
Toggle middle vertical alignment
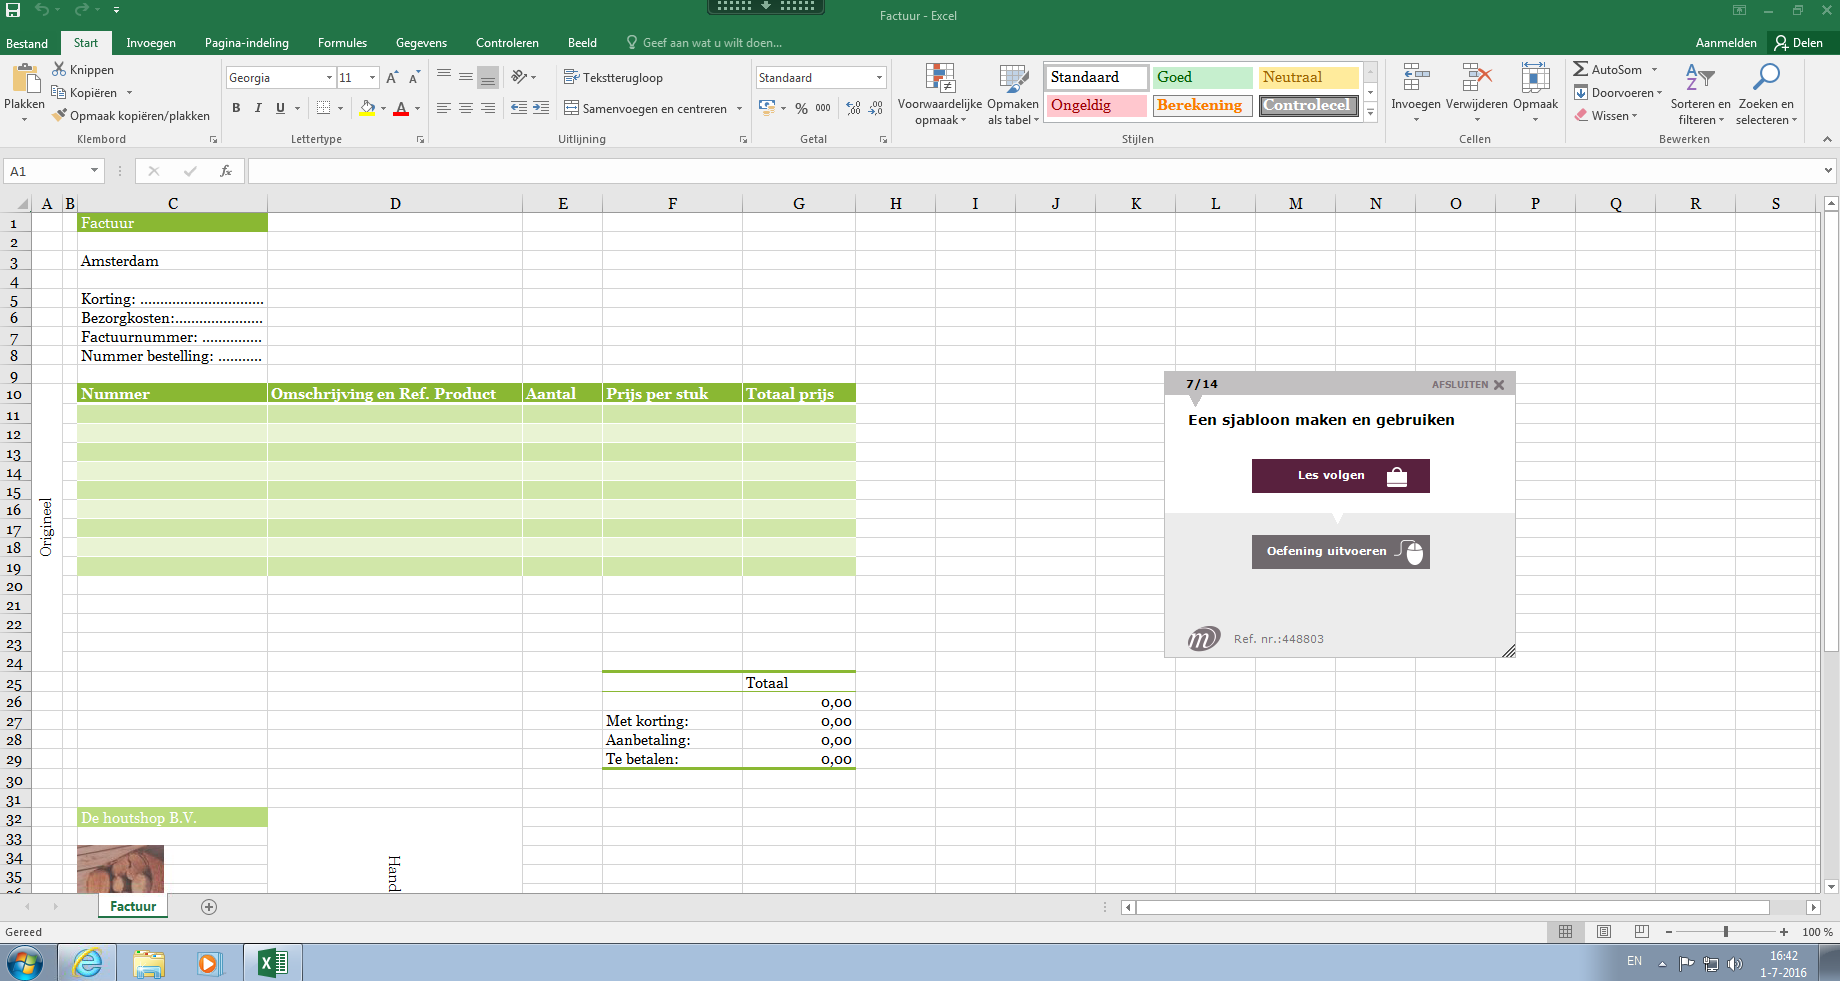point(466,77)
